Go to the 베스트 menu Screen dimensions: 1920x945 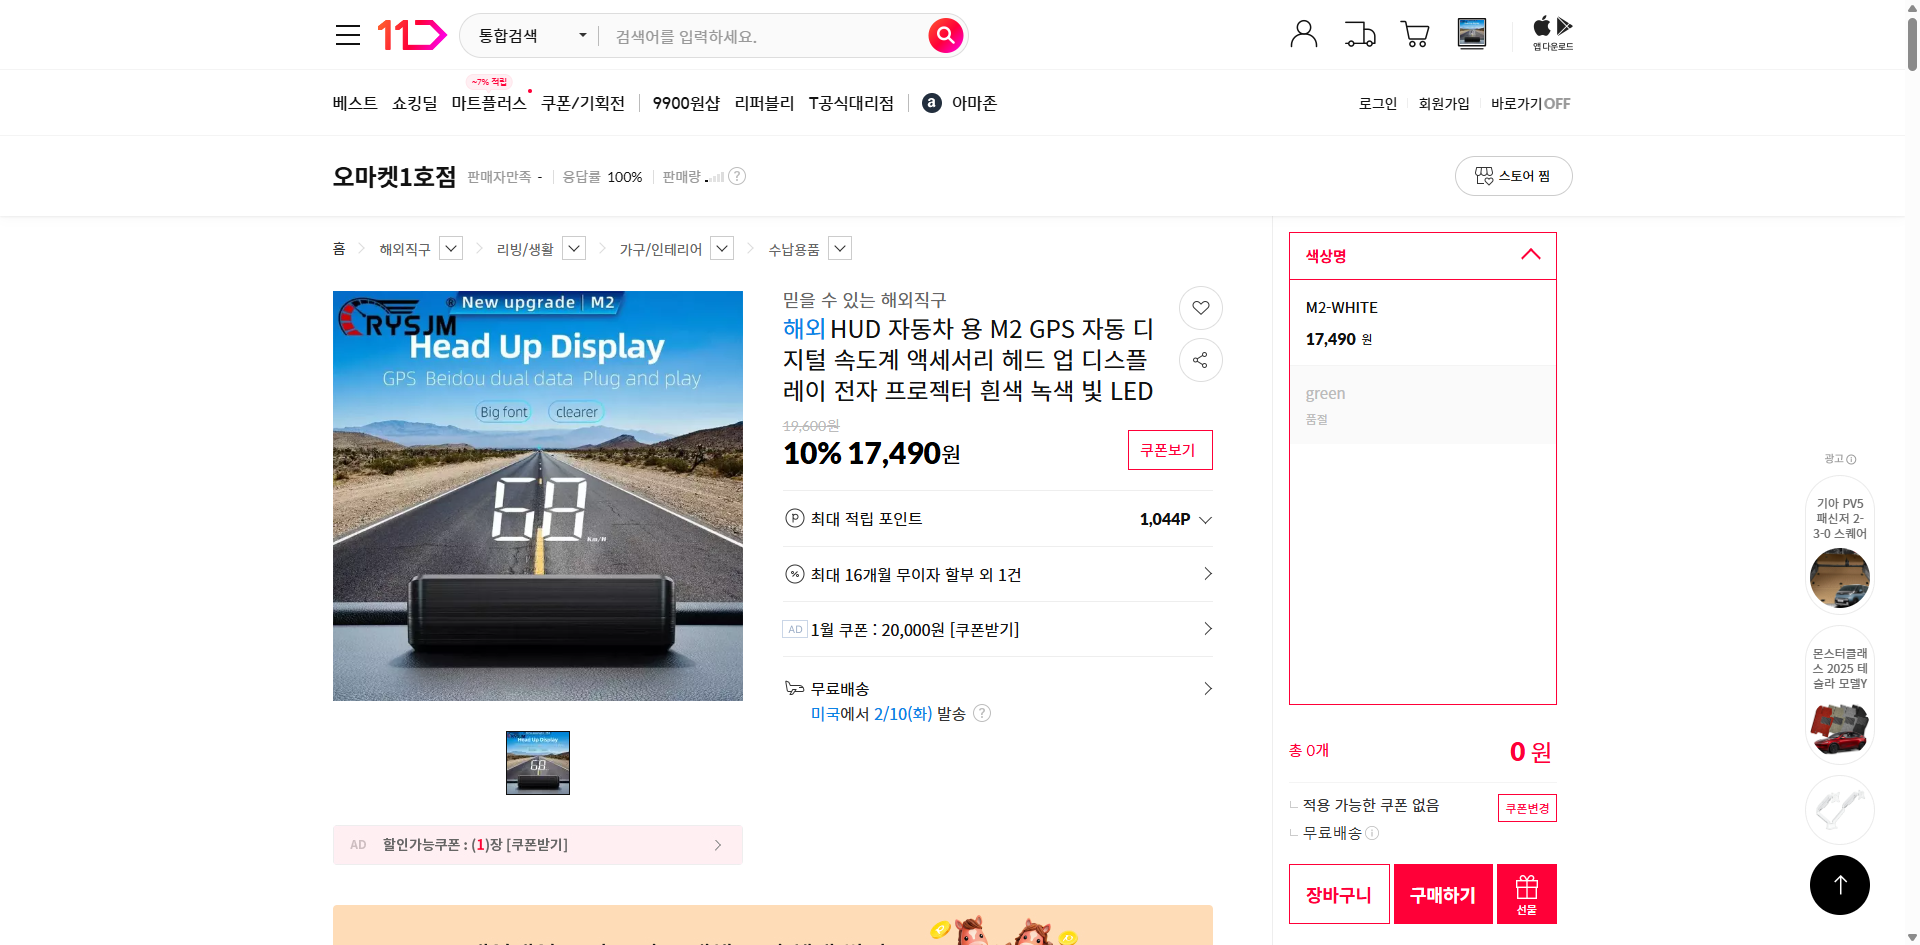click(x=354, y=102)
